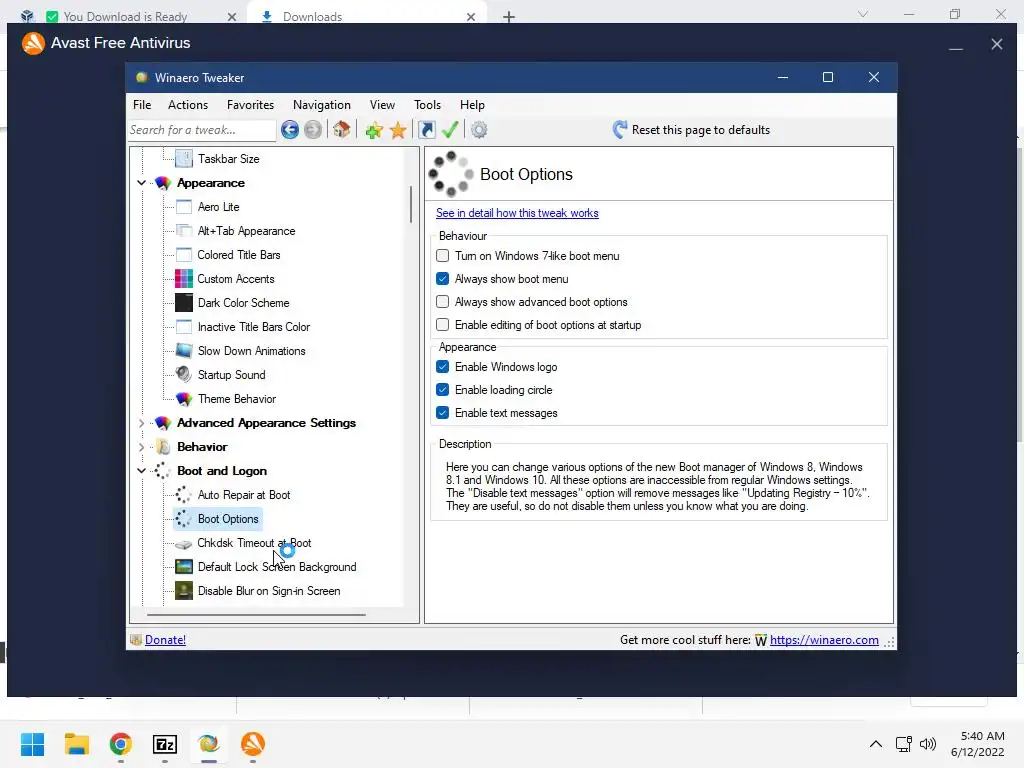Image resolution: width=1024 pixels, height=768 pixels.
Task: Open File Explorer from taskbar
Action: click(x=76, y=744)
